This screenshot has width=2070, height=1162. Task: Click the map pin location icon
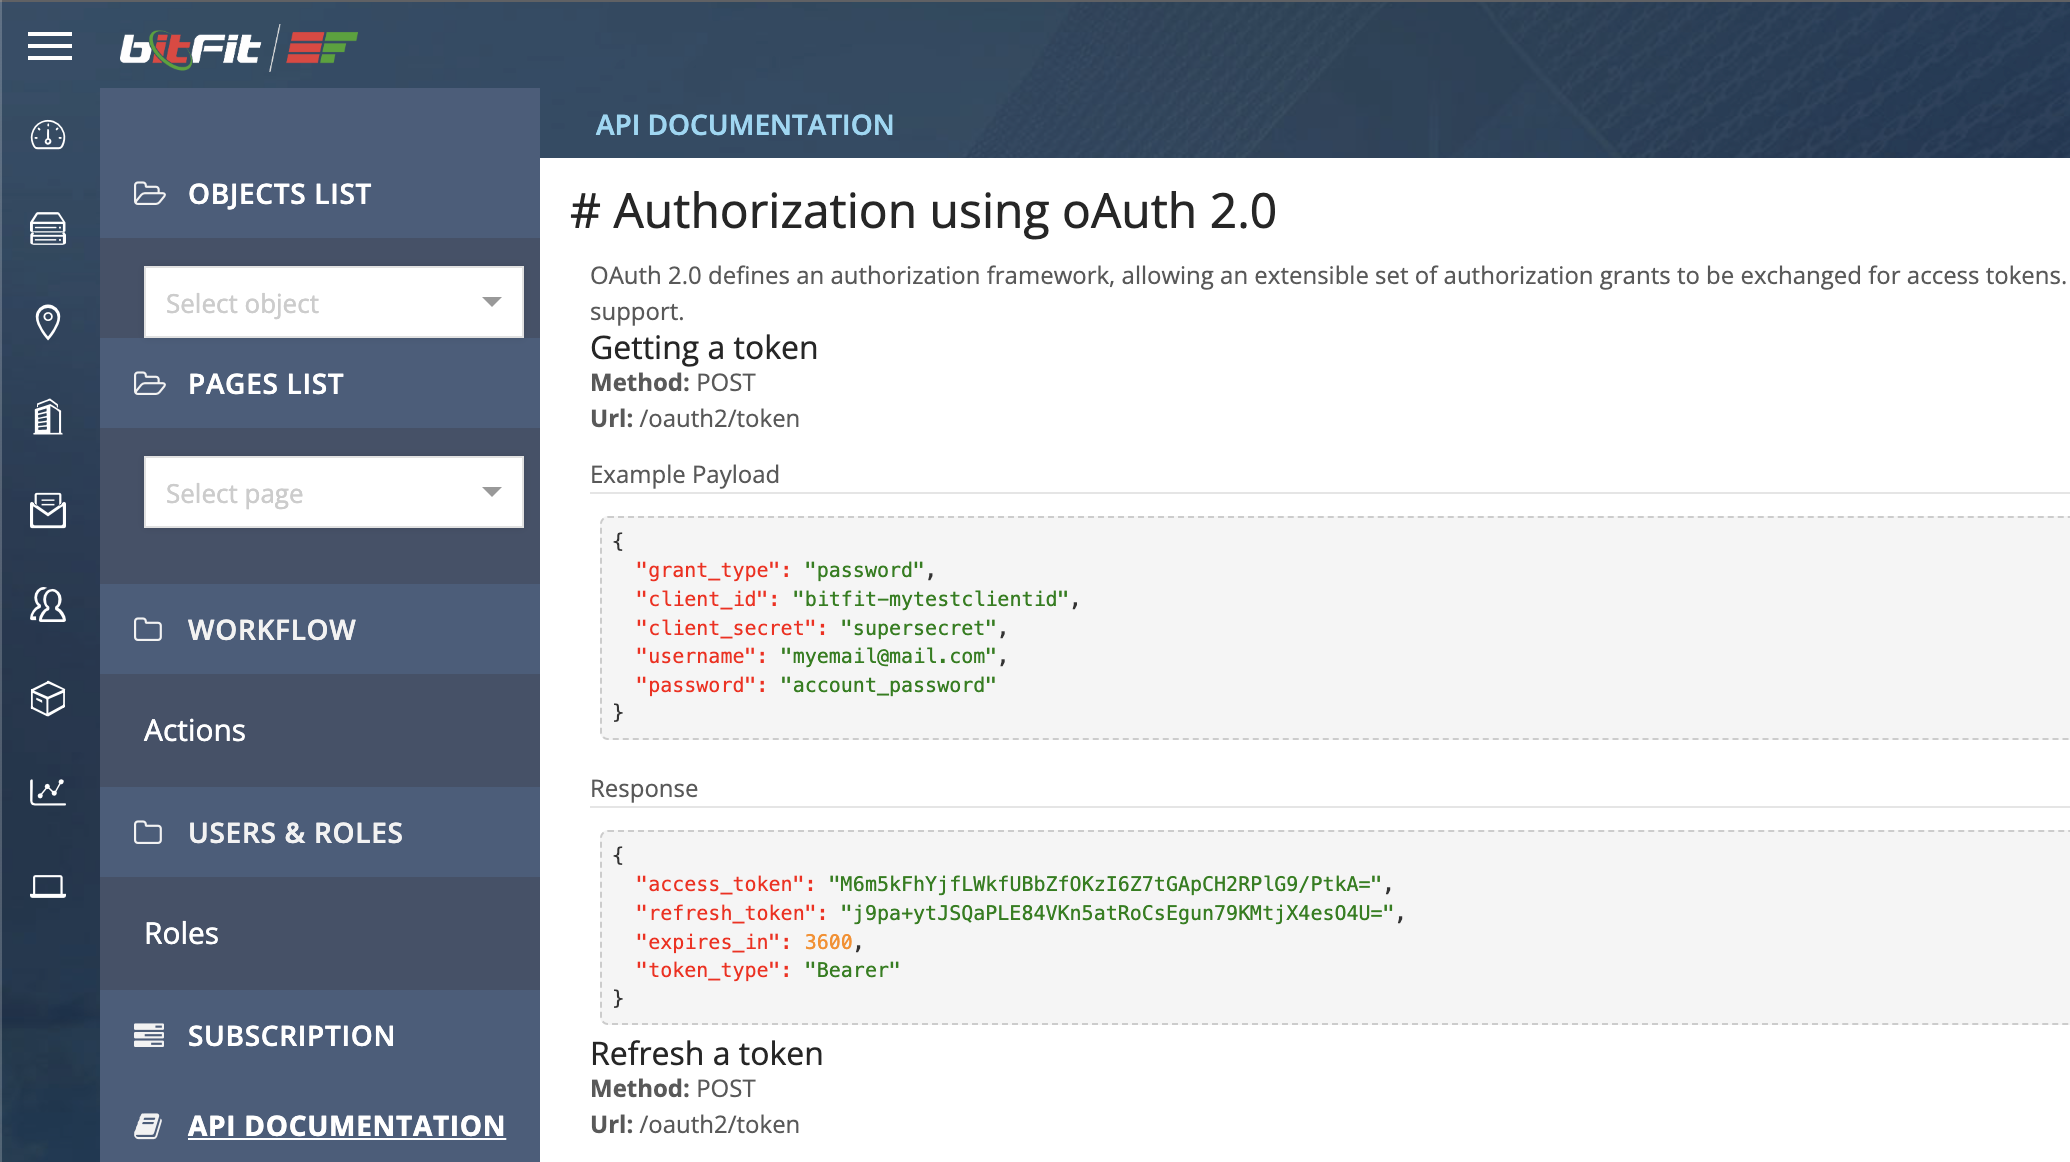pos(48,322)
